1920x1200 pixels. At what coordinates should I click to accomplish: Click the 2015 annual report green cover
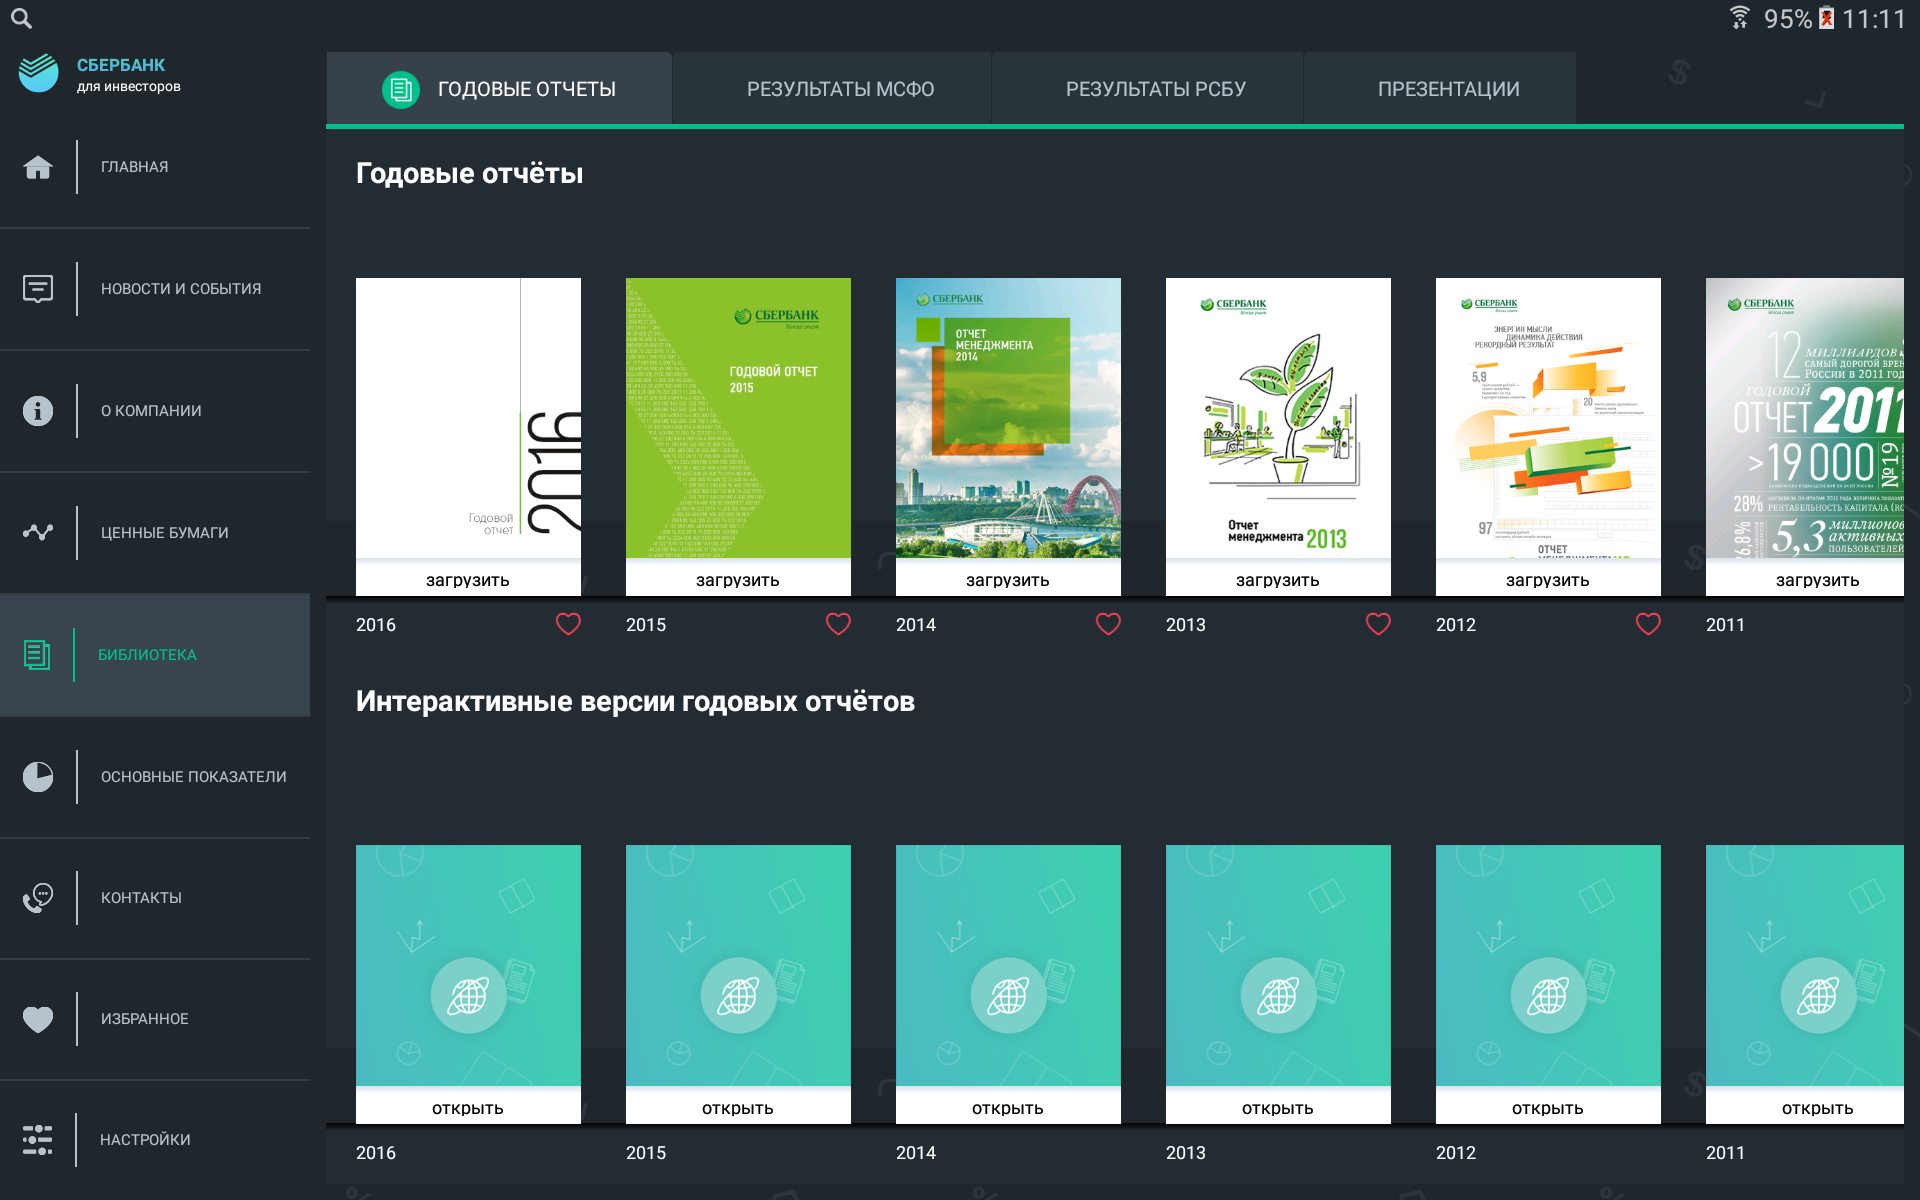click(x=738, y=418)
